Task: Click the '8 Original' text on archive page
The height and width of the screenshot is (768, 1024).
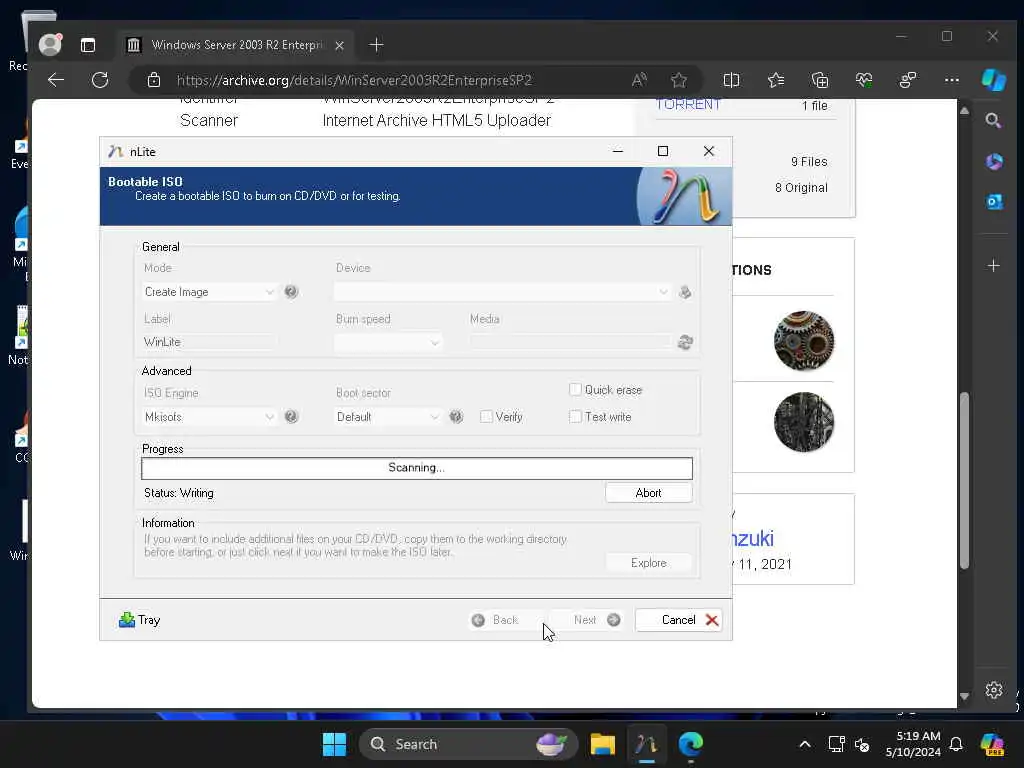Action: pyautogui.click(x=801, y=188)
